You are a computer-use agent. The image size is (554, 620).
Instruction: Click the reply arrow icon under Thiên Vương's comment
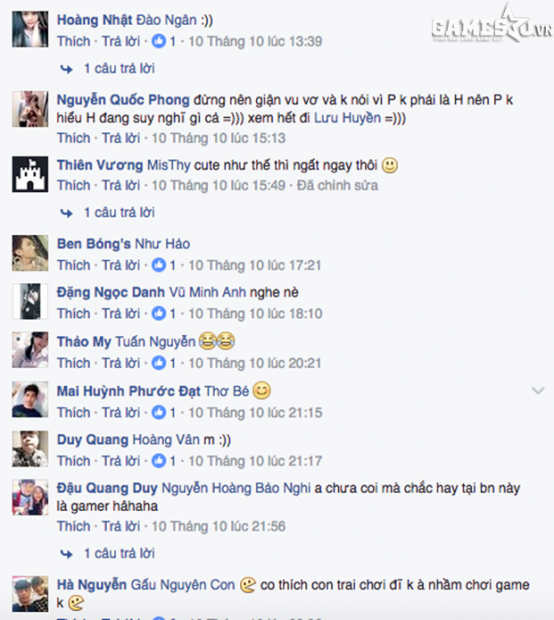coord(66,213)
